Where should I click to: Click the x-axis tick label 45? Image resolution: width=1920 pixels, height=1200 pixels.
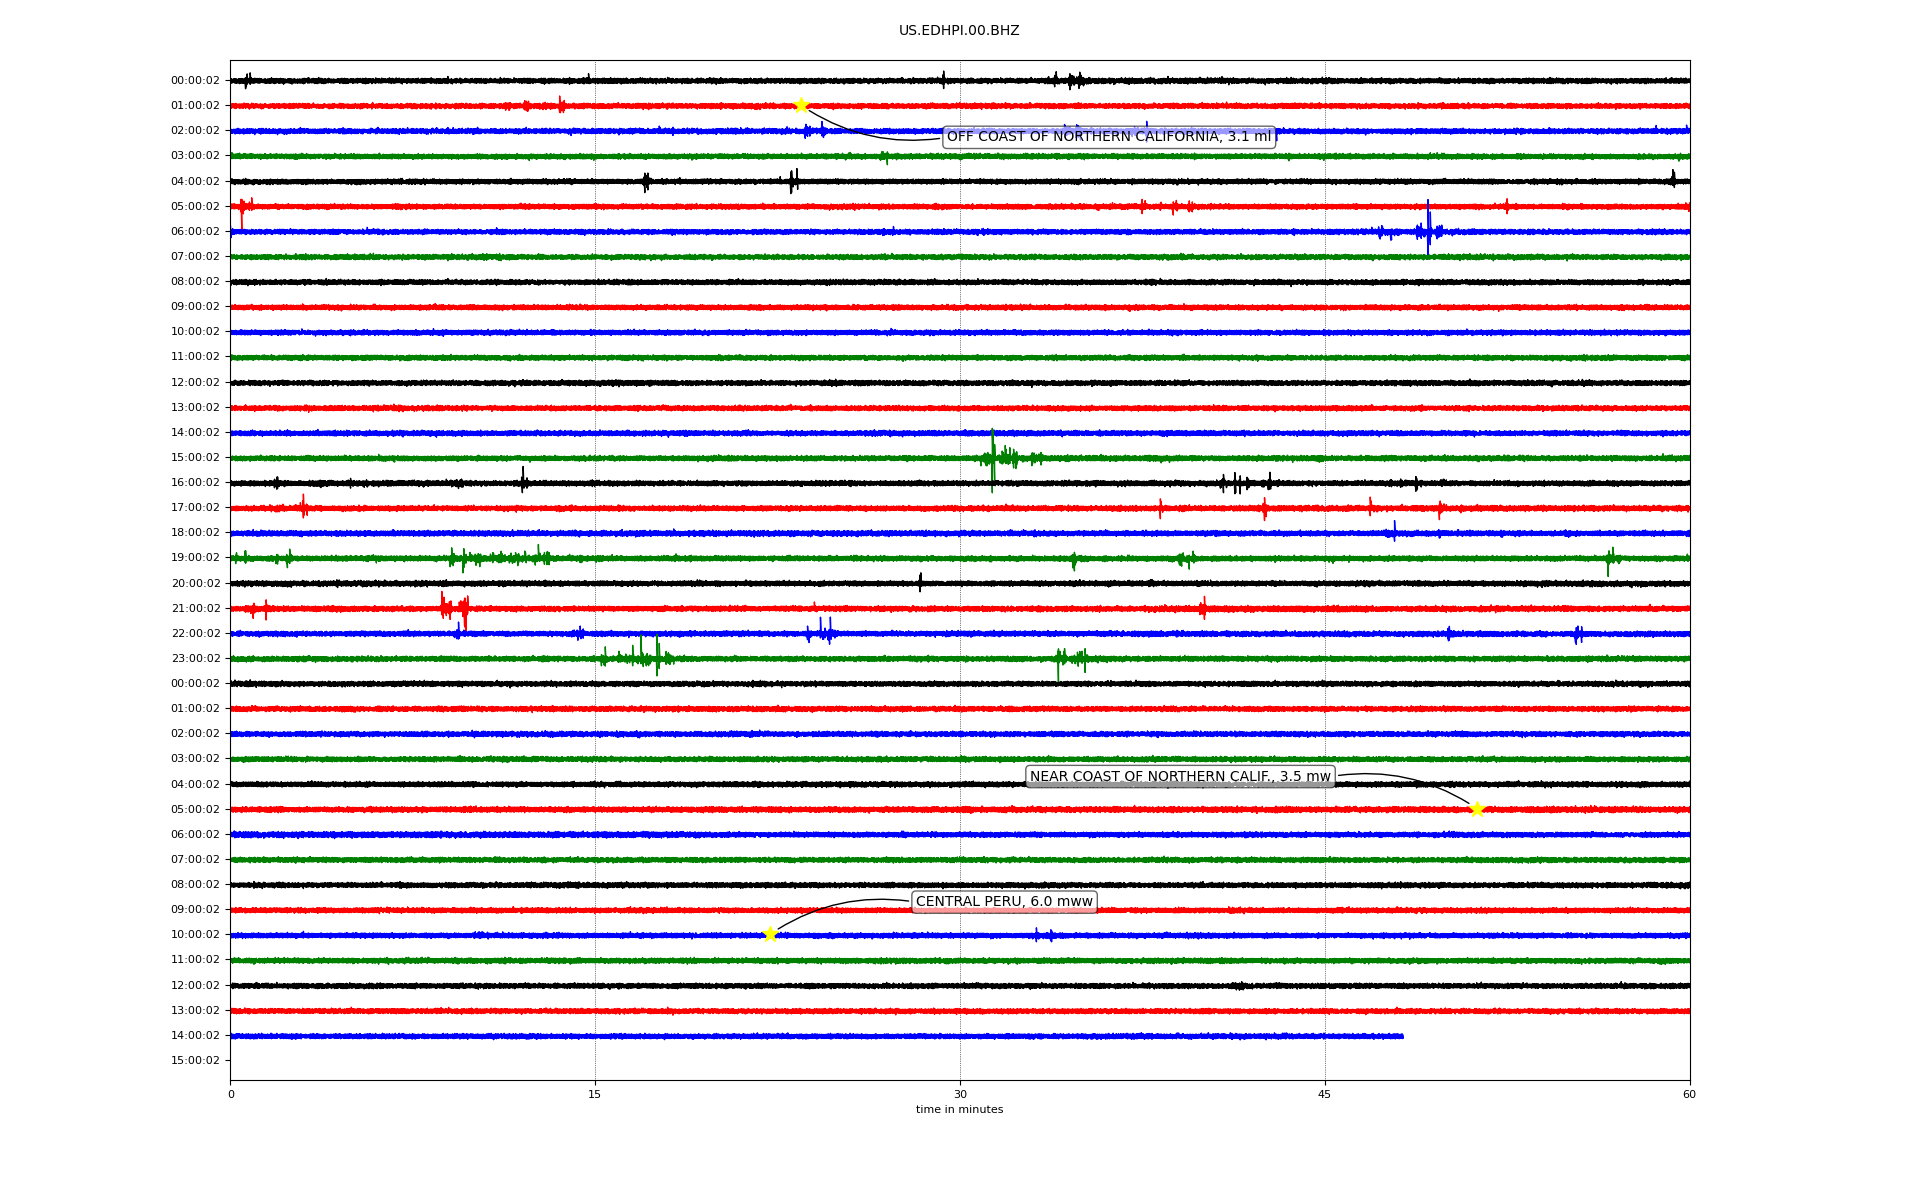(x=1325, y=1094)
